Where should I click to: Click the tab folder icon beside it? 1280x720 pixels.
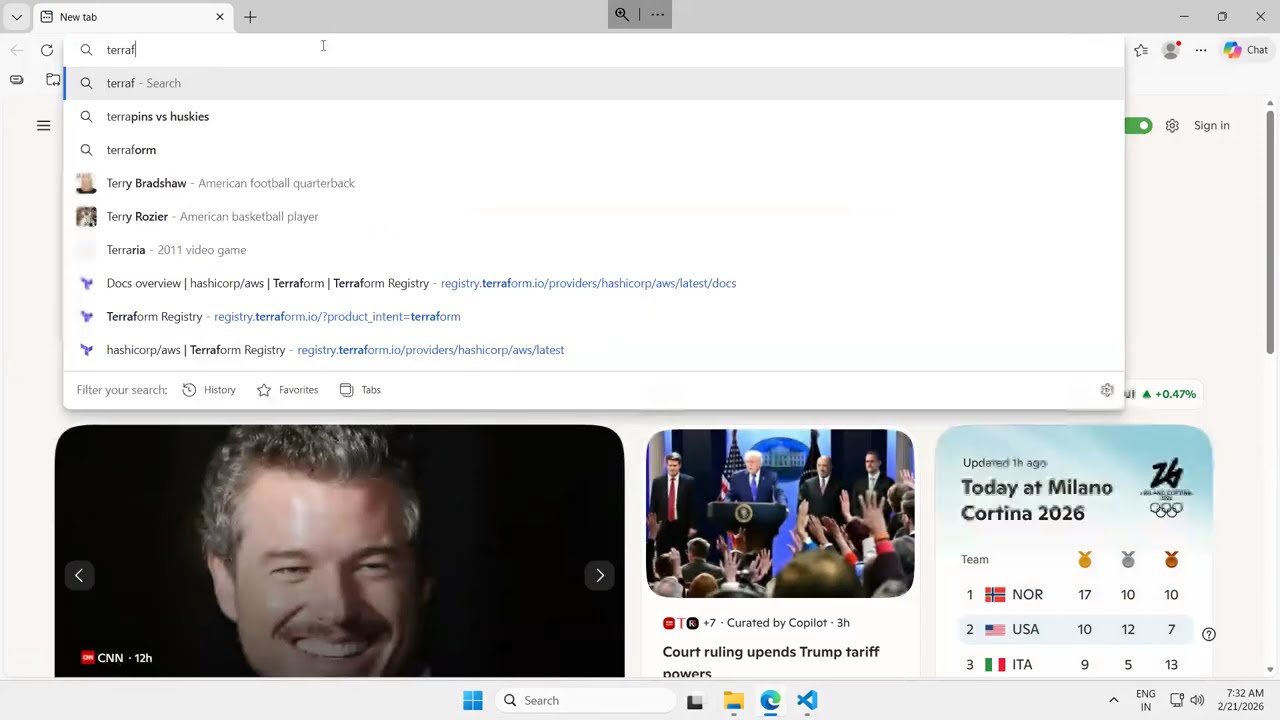coord(53,80)
